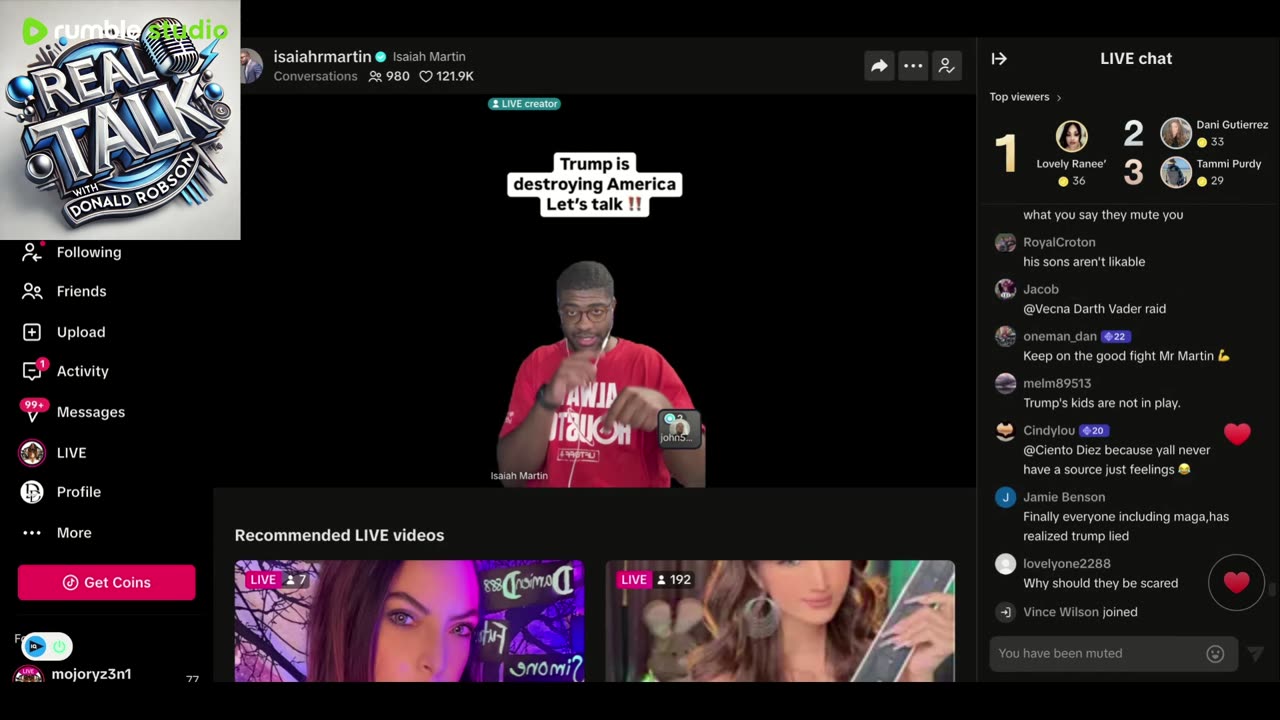The width and height of the screenshot is (1280, 720).
Task: Open Messages in the sidebar
Action: pyautogui.click(x=74, y=412)
